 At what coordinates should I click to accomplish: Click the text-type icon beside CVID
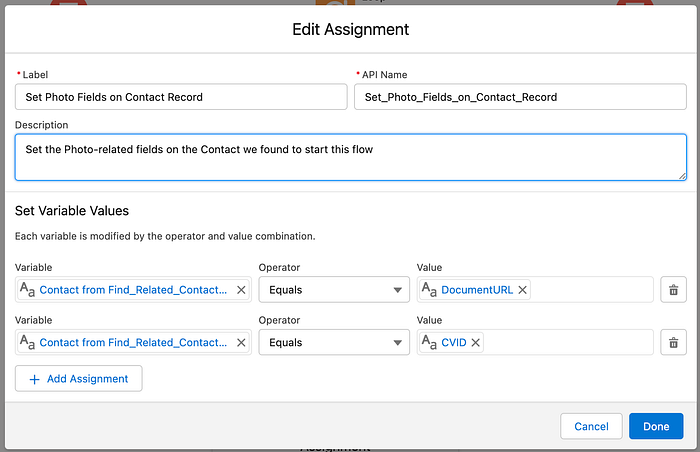point(429,343)
